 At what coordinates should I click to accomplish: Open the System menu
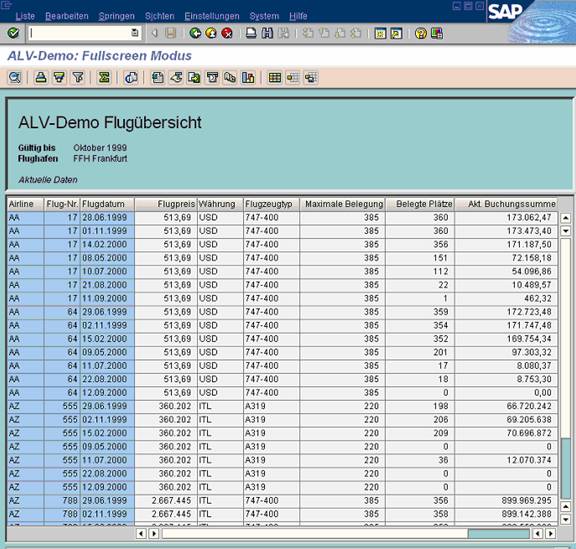point(264,16)
